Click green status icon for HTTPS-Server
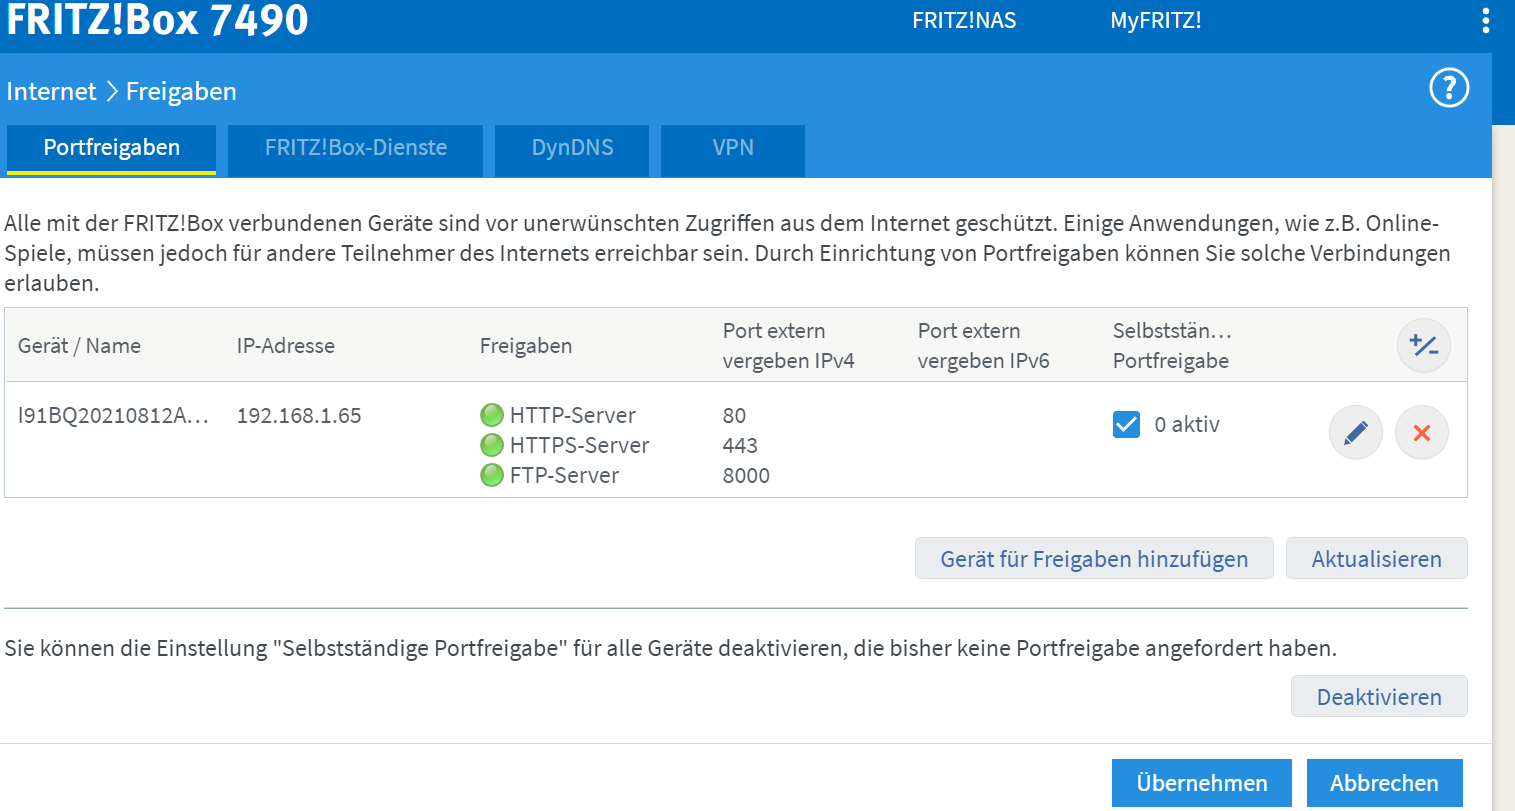This screenshot has width=1515, height=811. [492, 445]
